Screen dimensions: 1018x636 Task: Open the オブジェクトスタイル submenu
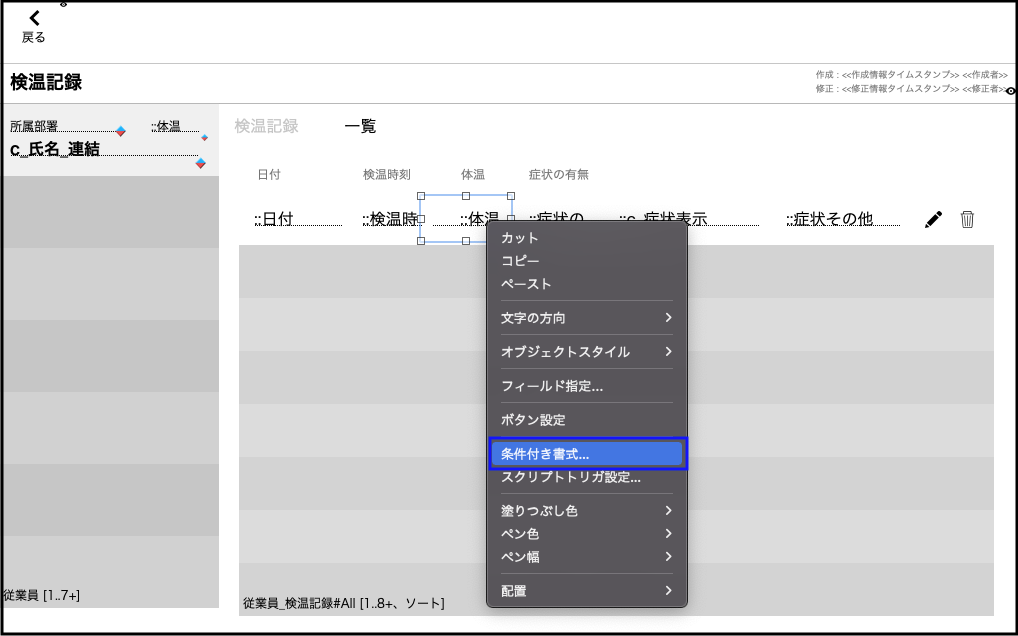[586, 352]
